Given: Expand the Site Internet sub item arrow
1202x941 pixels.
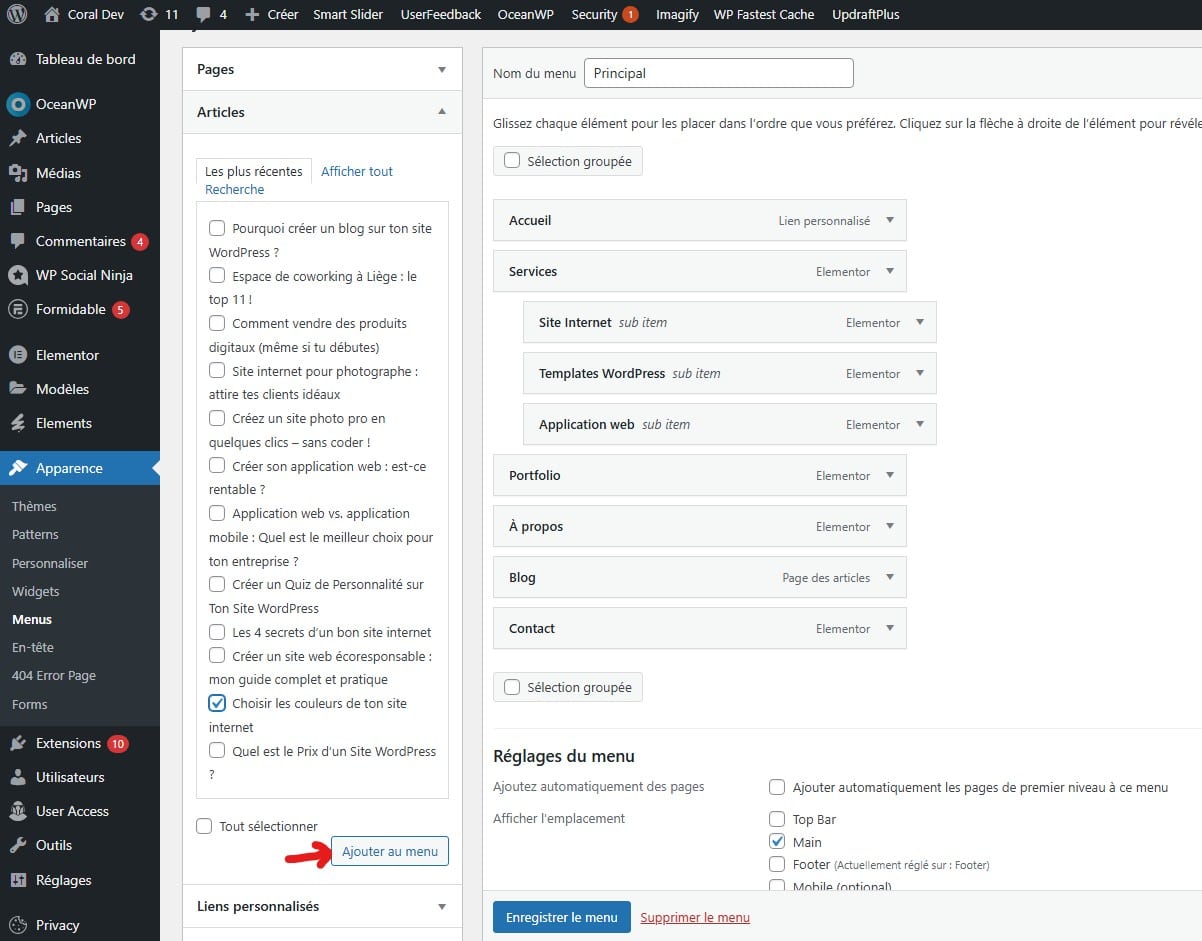Looking at the screenshot, I should pyautogui.click(x=920, y=322).
